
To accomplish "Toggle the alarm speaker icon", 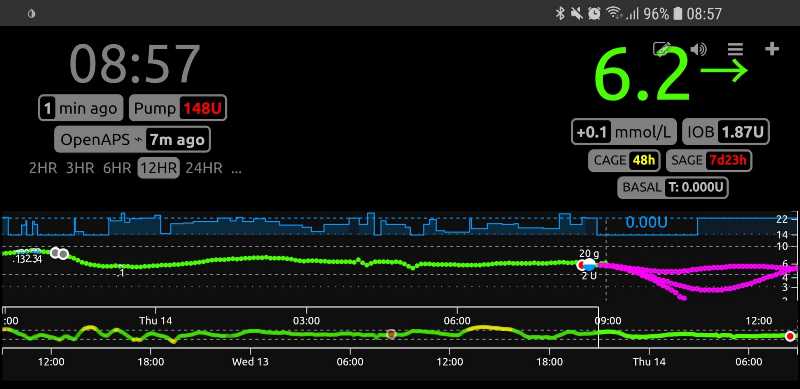I will (698, 50).
